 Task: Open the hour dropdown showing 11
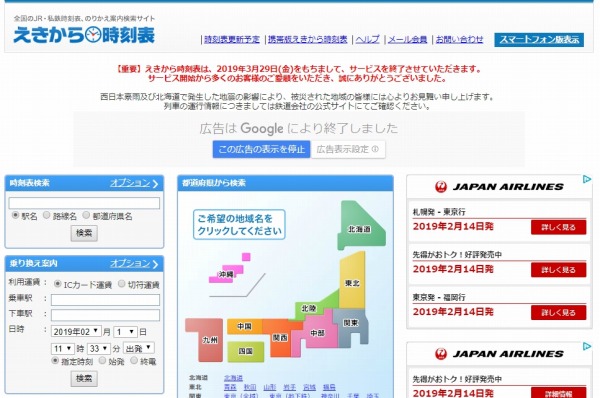click(62, 348)
